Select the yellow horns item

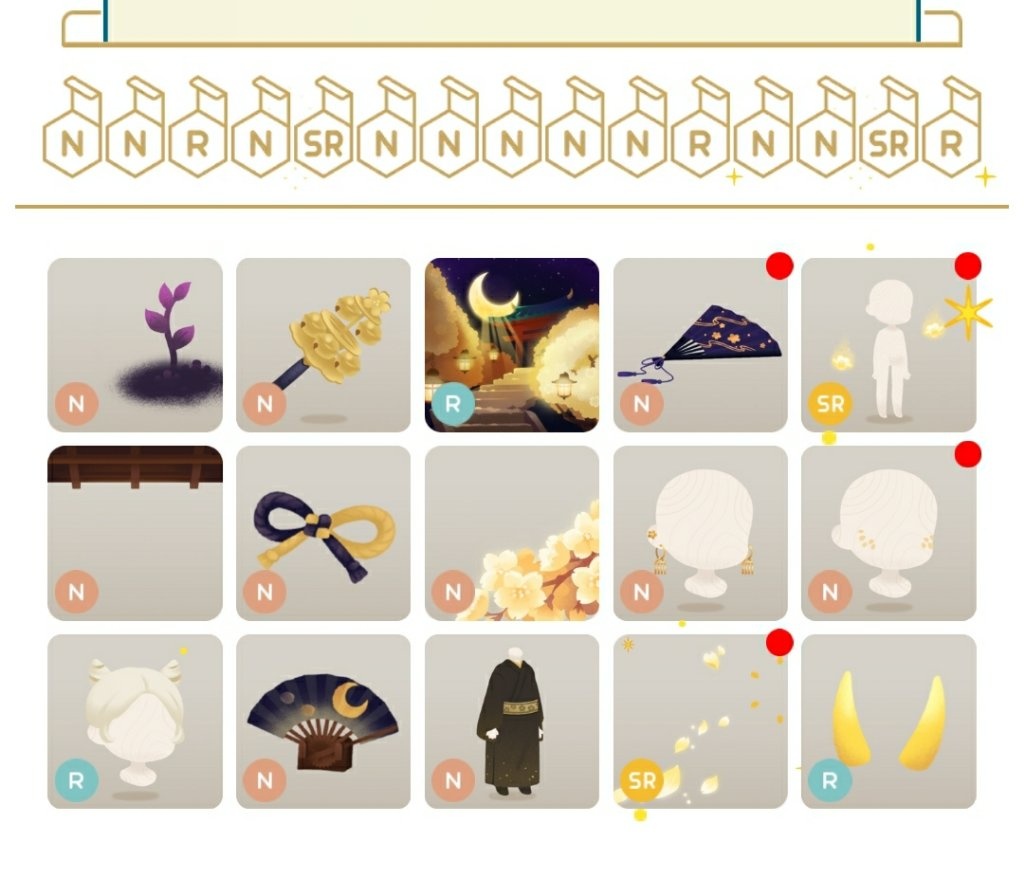pos(889,722)
